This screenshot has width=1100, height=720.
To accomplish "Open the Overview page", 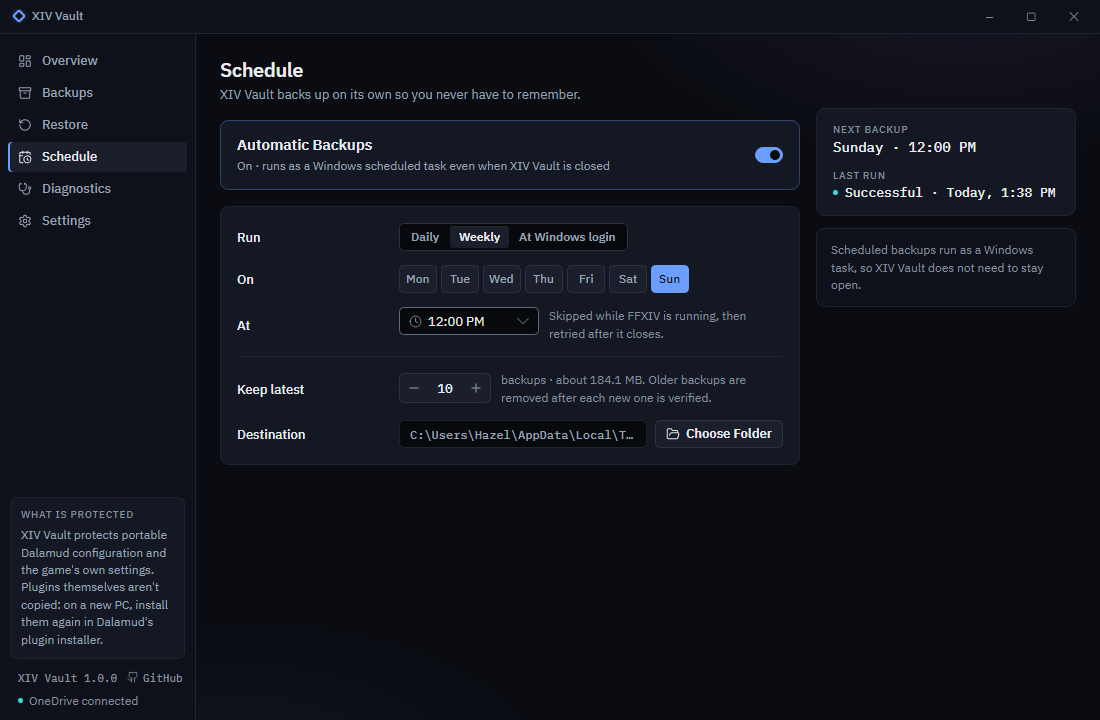I will coord(98,61).
